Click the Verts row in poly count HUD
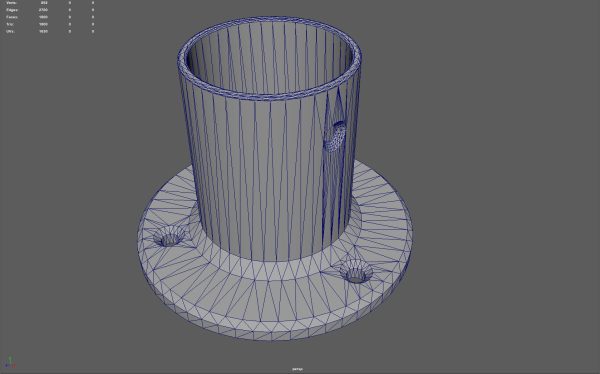 50,3
